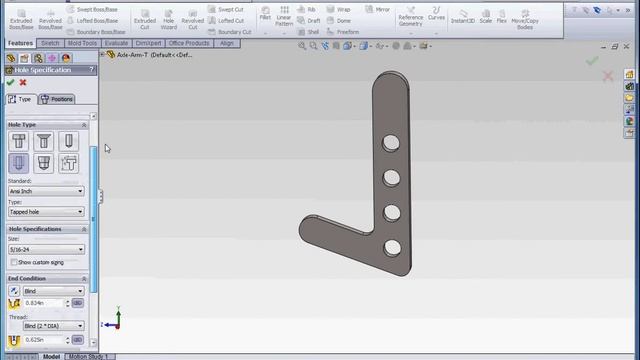Switch to the Sketch tab

pos(50,43)
